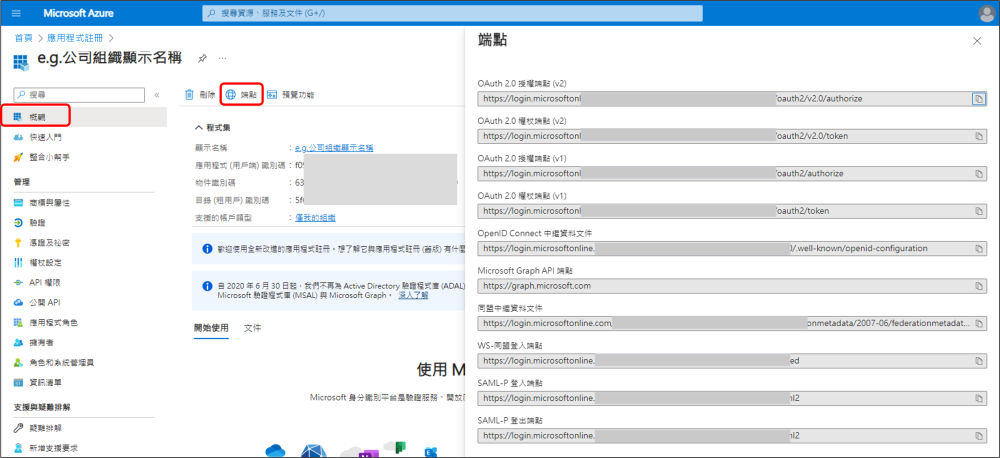
Task: Collapse the 程式集 essentials section chevron
Action: 198,127
